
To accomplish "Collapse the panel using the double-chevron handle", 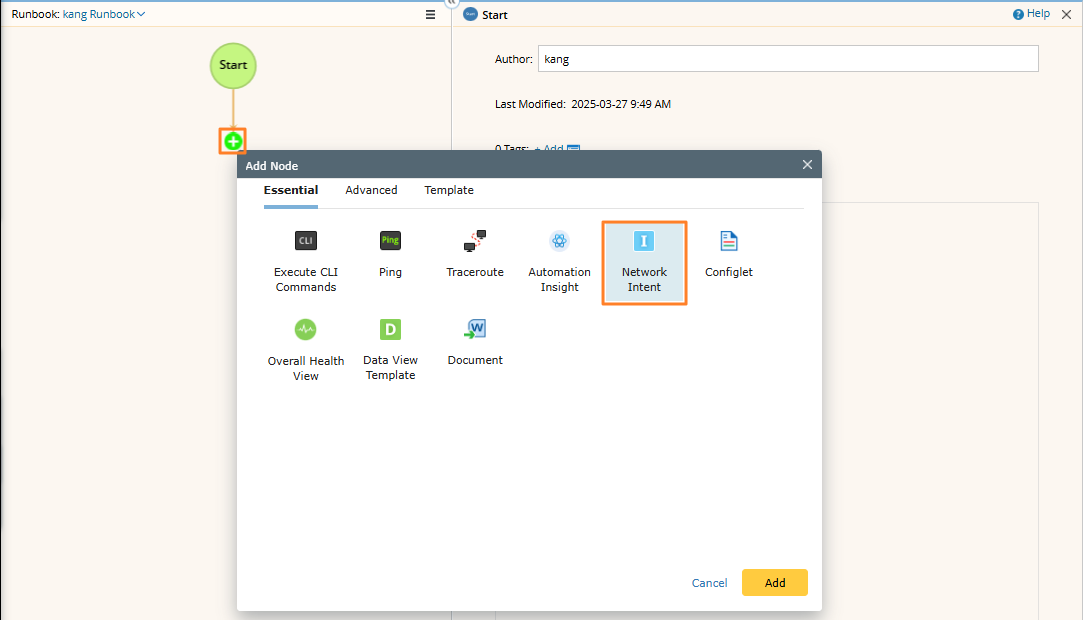I will tap(451, 3).
